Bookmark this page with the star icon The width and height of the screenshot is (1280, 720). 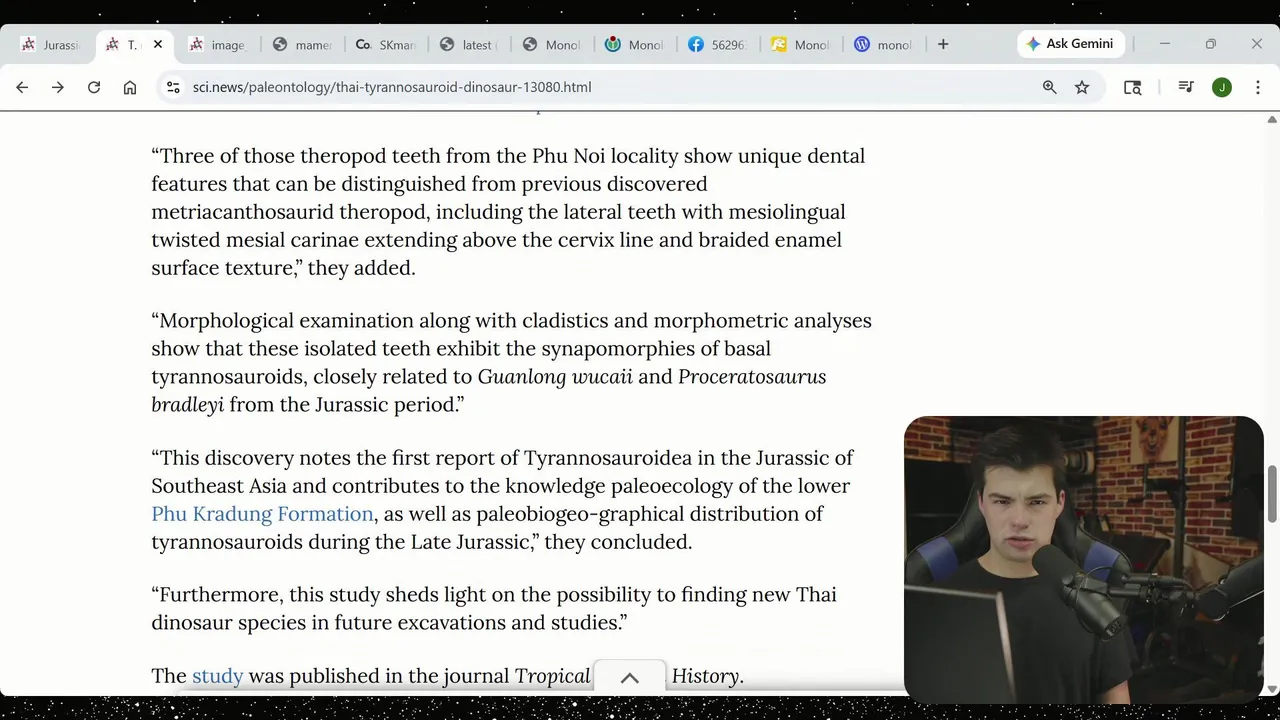pos(1082,87)
